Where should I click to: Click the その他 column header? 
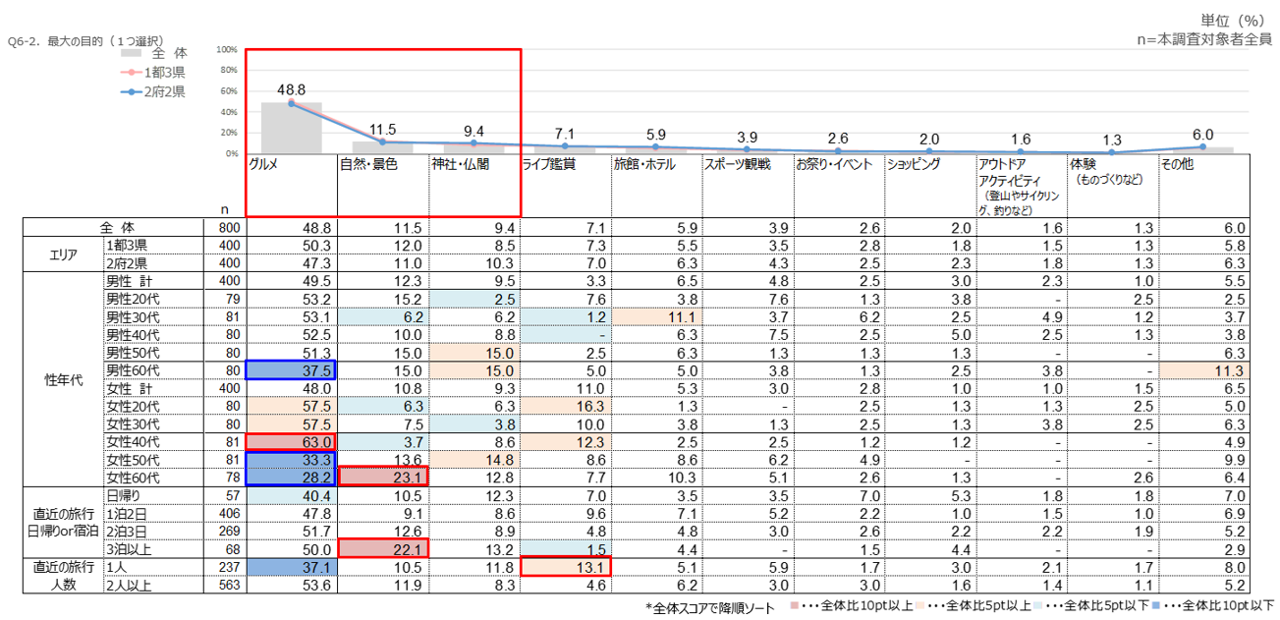(x=1176, y=165)
